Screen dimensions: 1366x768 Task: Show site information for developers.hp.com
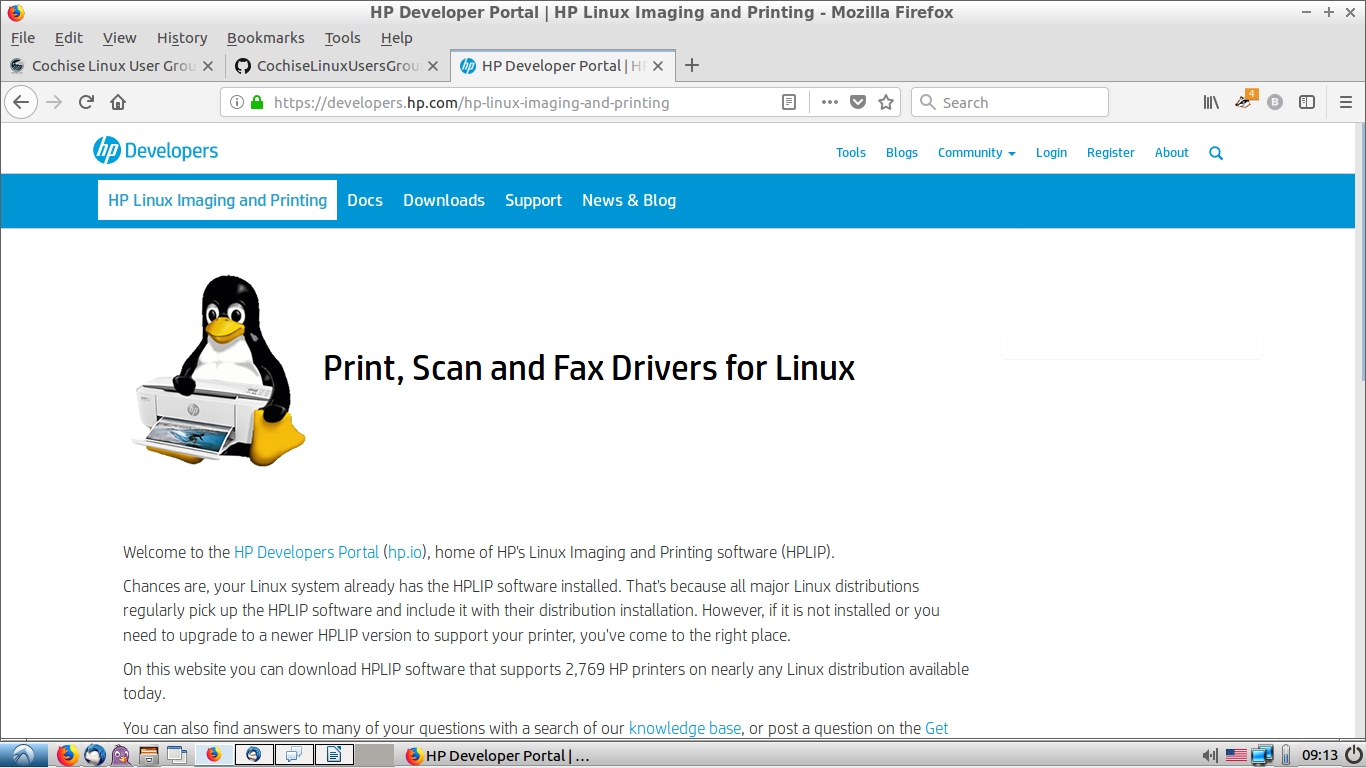pos(237,102)
